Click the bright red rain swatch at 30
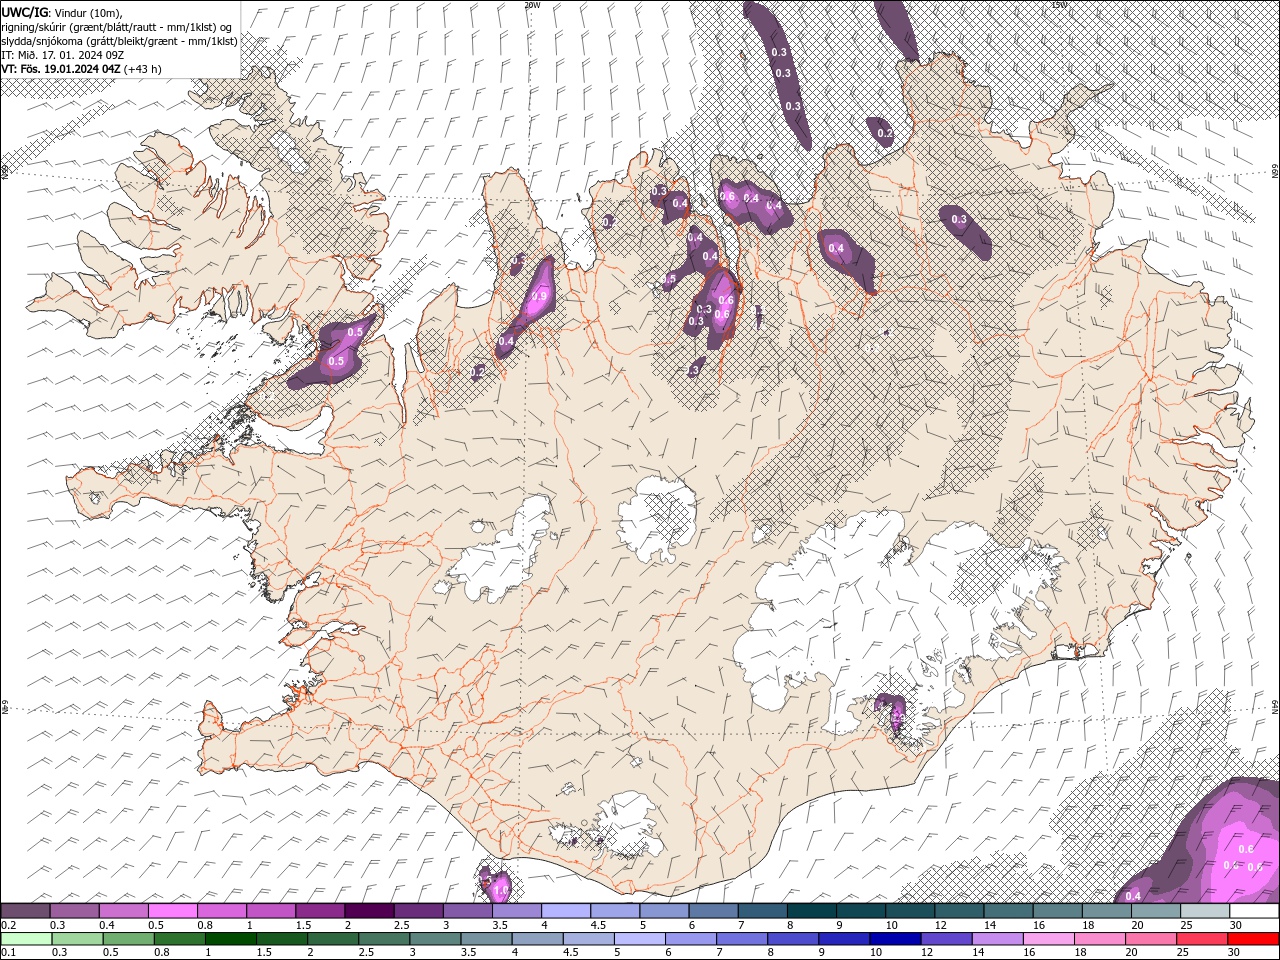 point(1252,939)
